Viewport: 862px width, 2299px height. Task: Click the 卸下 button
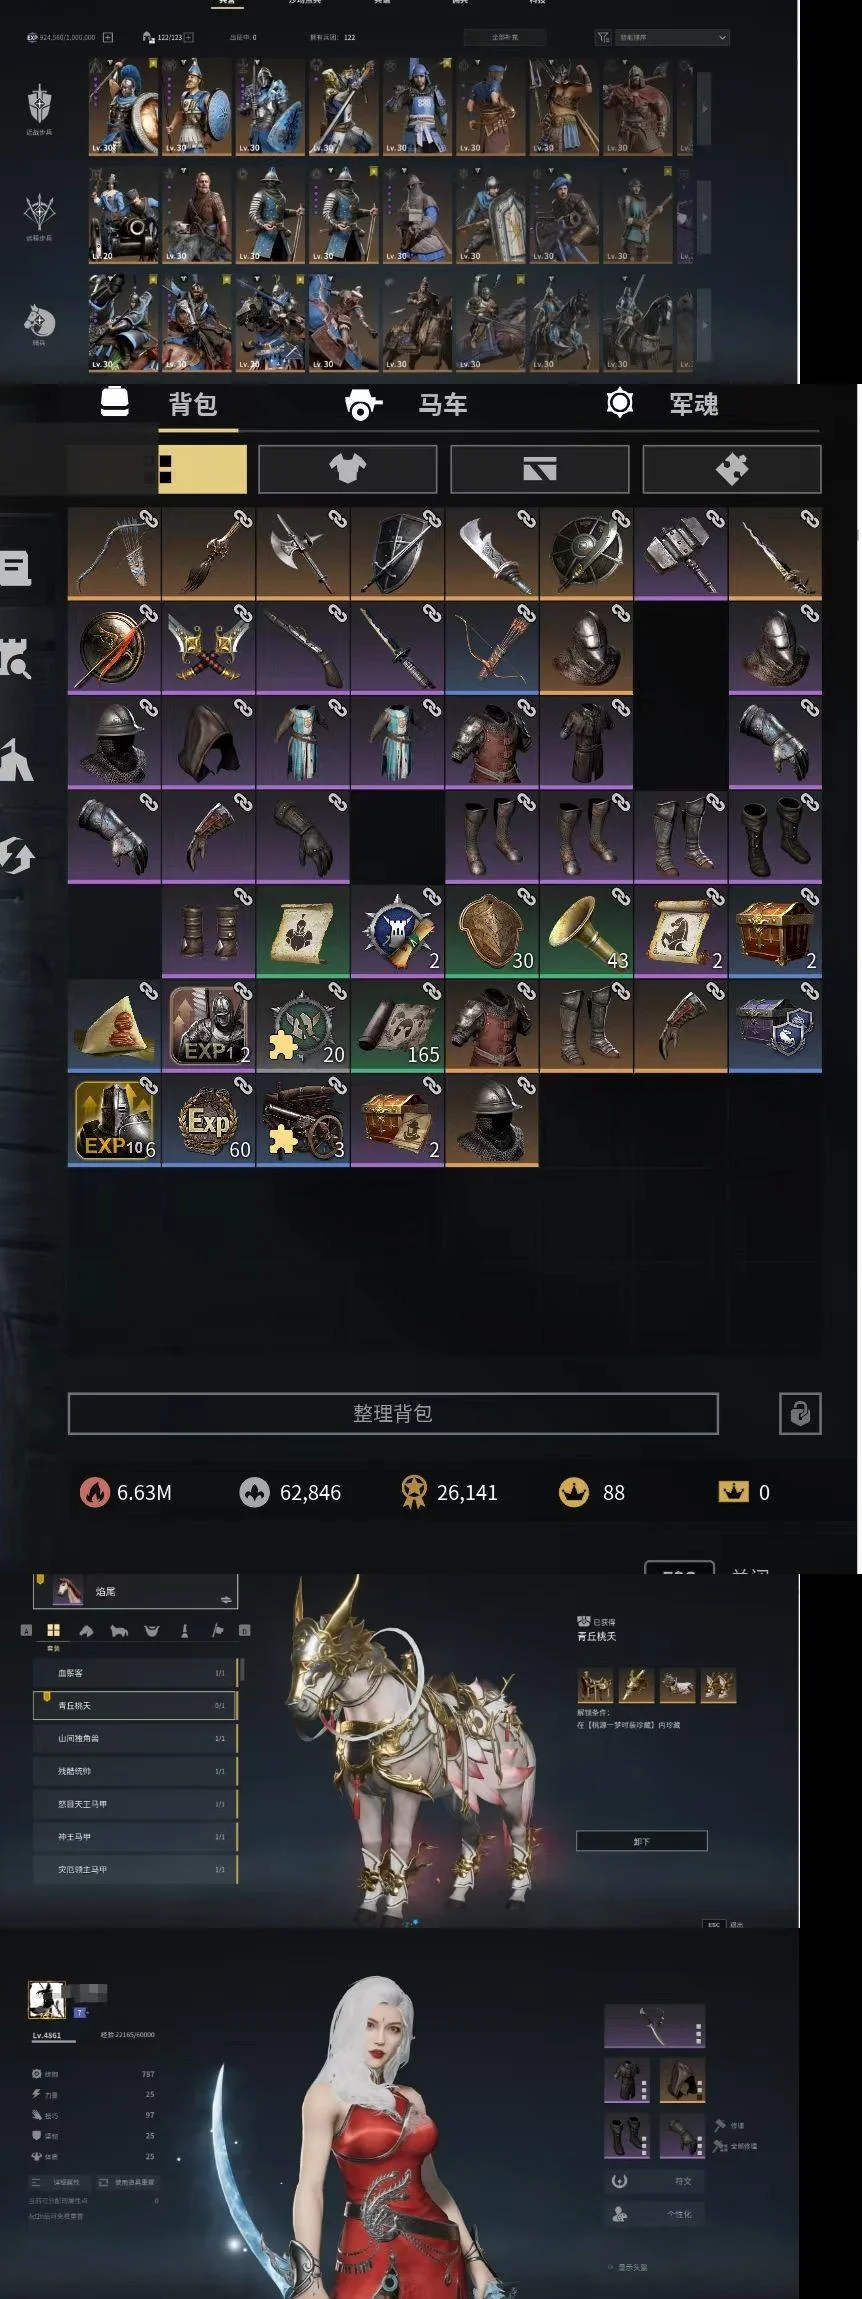642,1841
